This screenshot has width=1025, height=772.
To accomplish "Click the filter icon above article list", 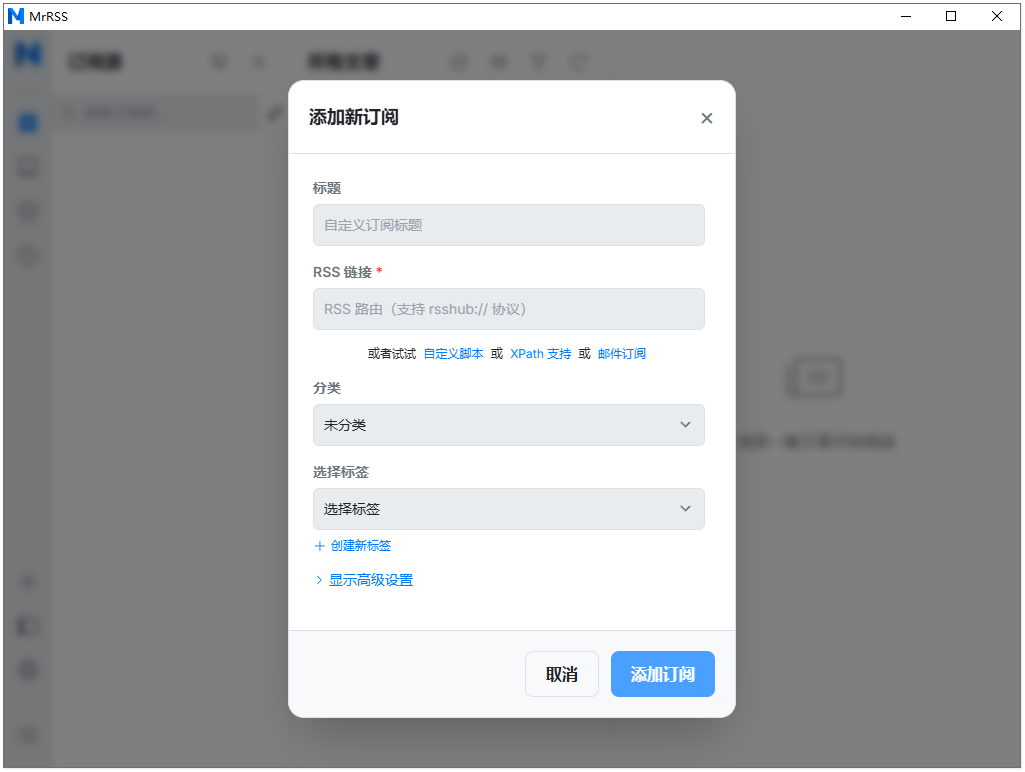I will (539, 62).
